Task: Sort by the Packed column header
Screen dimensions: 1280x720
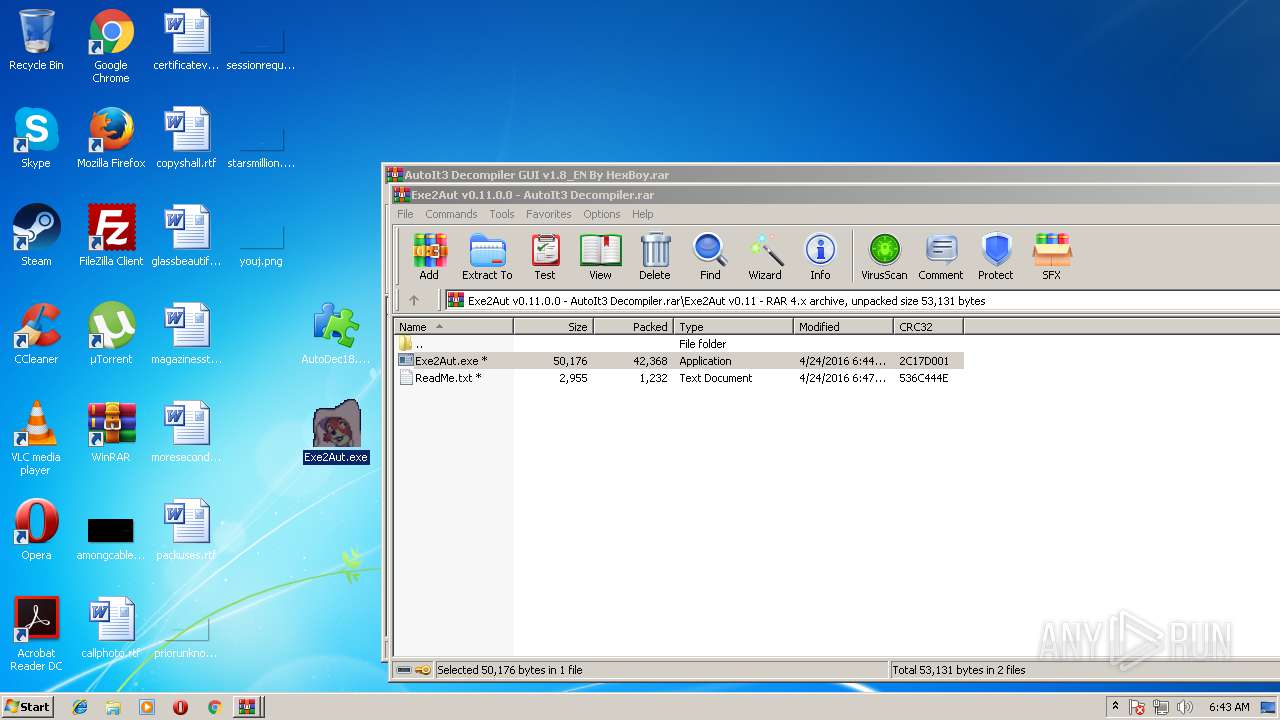Action: click(x=634, y=327)
